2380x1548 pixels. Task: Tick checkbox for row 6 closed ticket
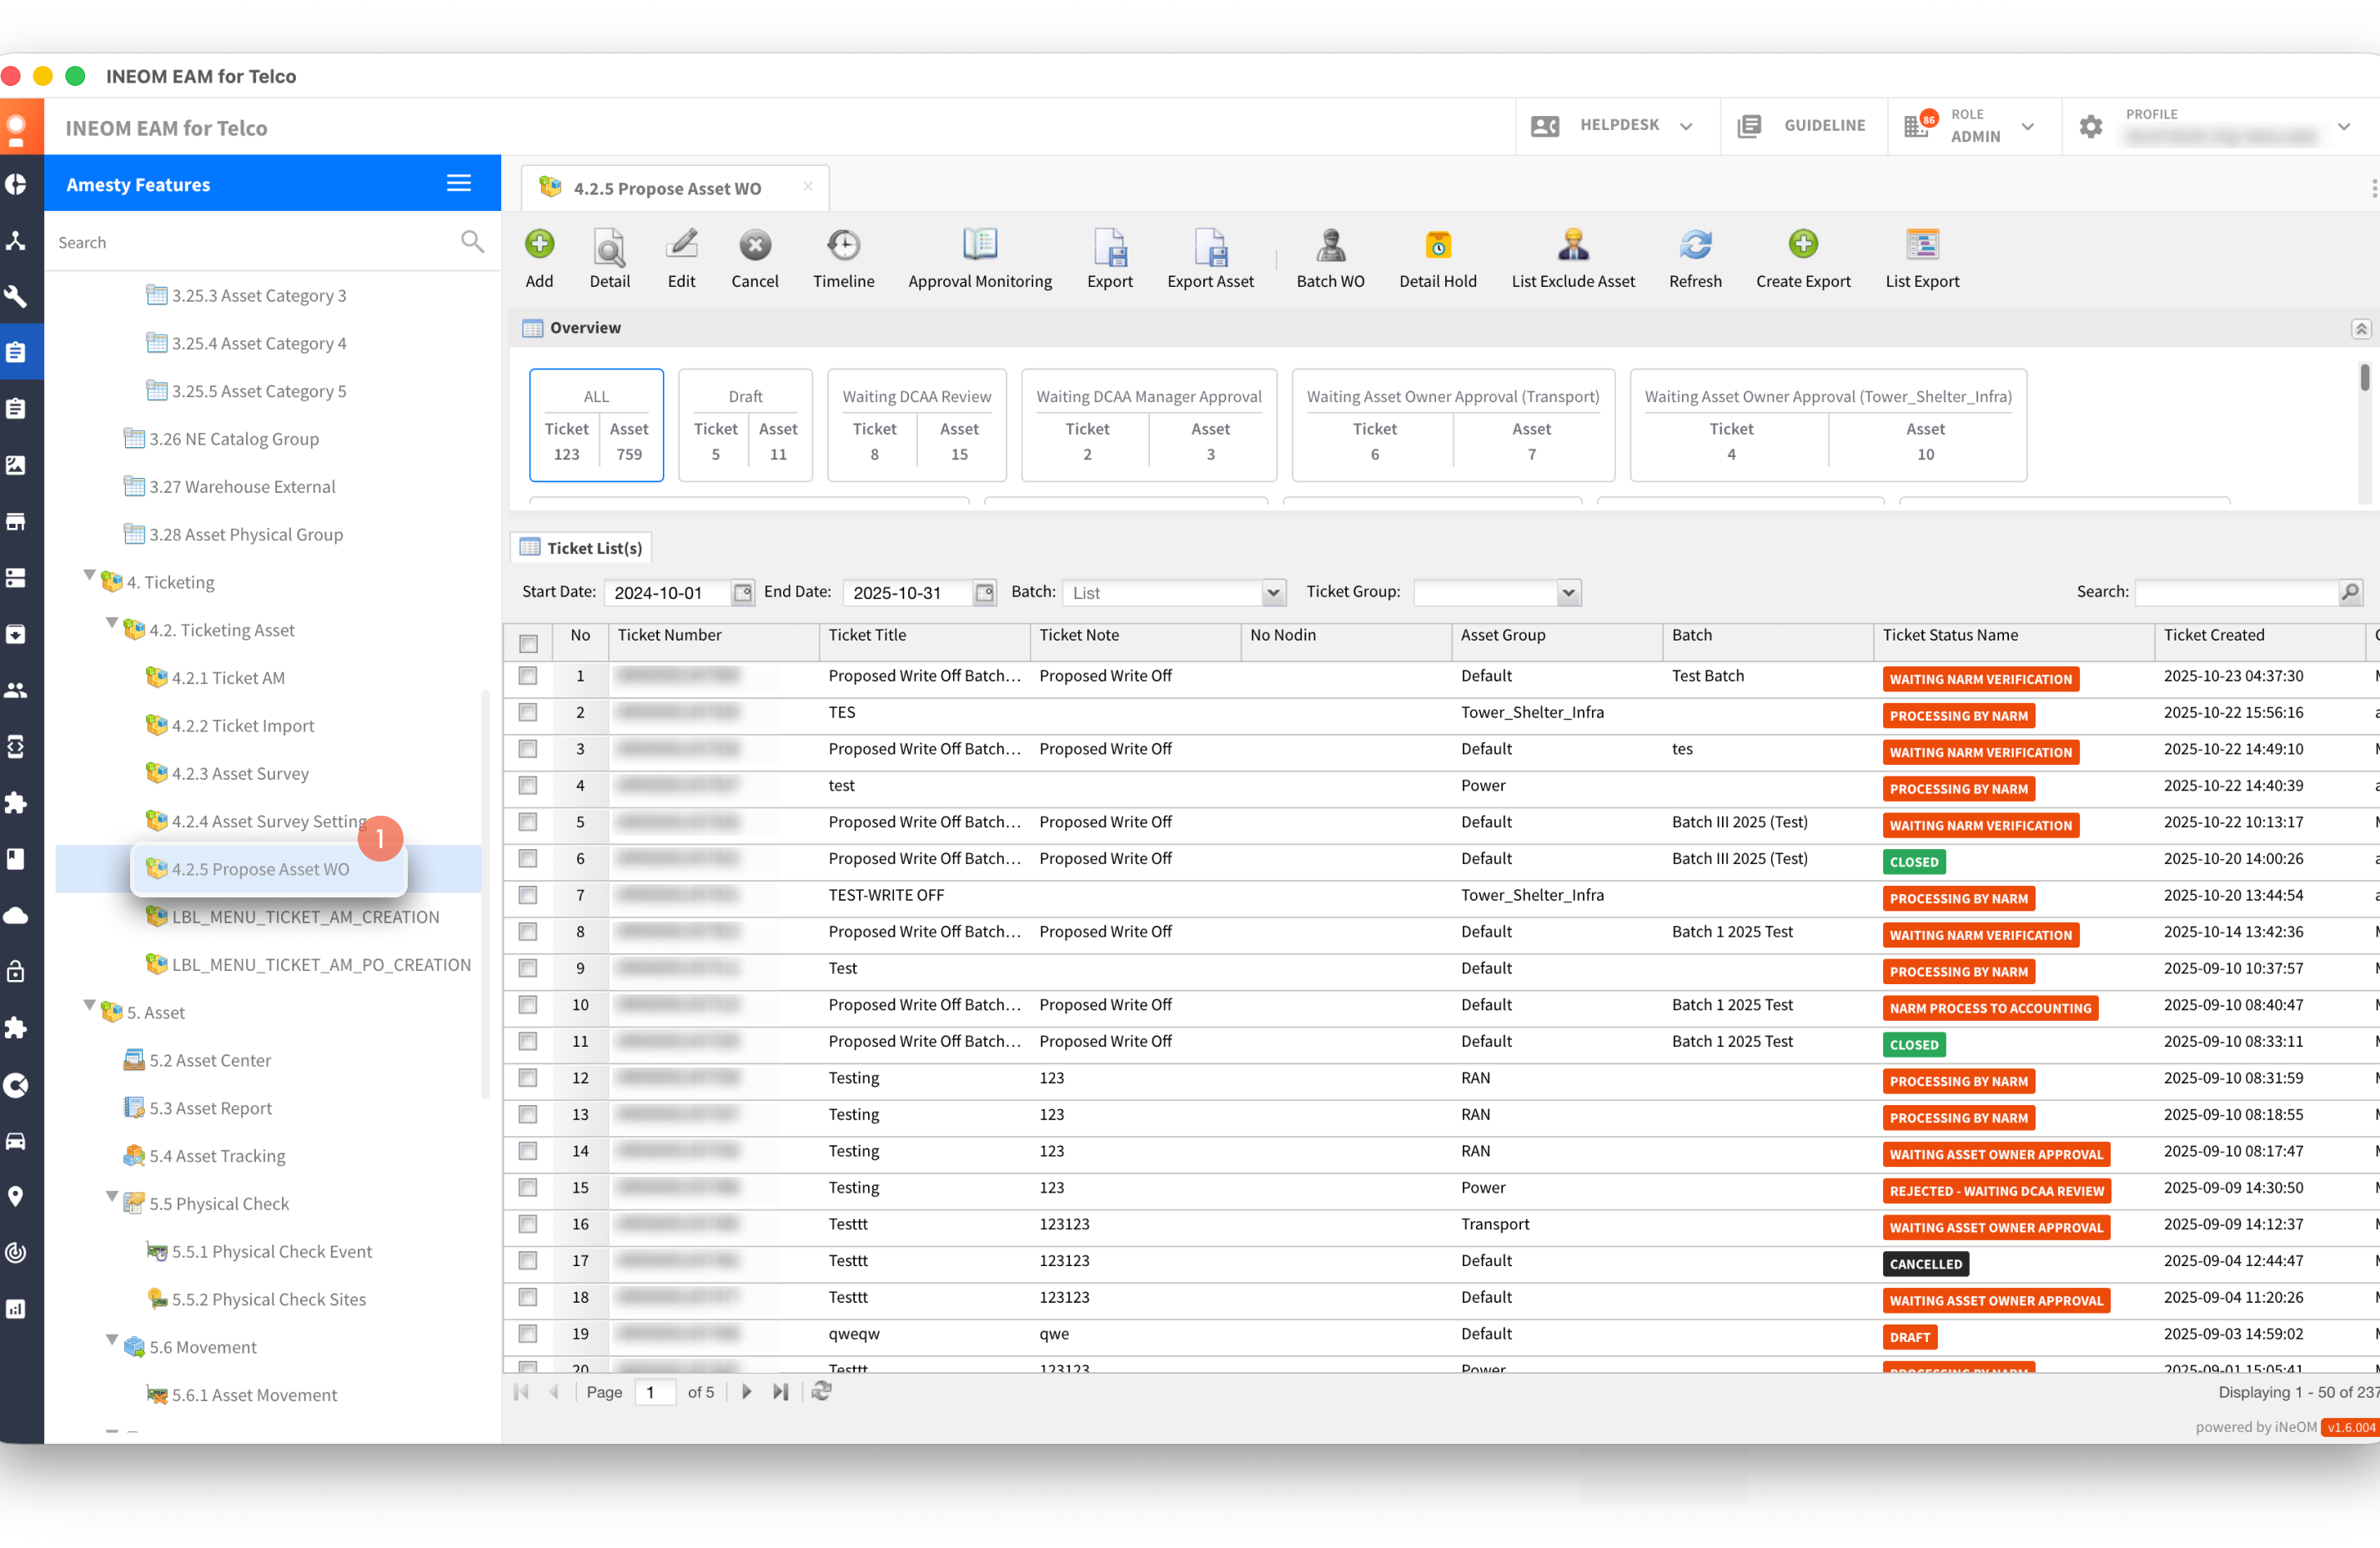[x=528, y=859]
